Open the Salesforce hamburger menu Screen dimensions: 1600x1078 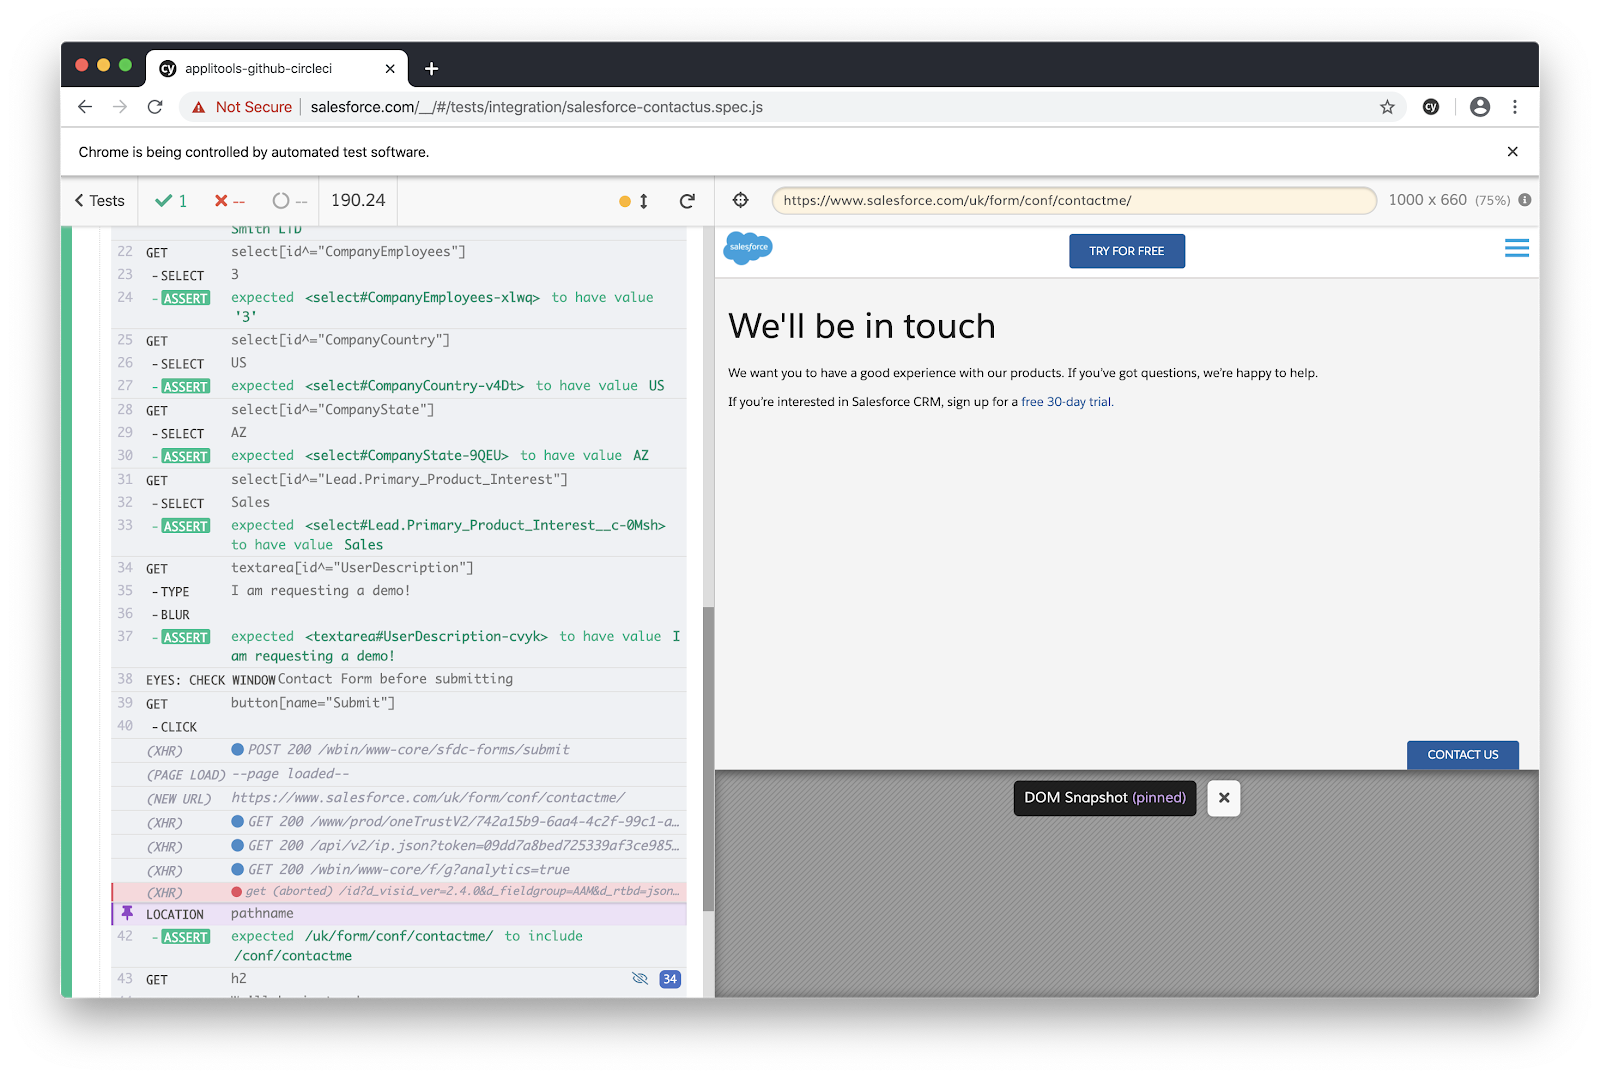pyautogui.click(x=1516, y=248)
